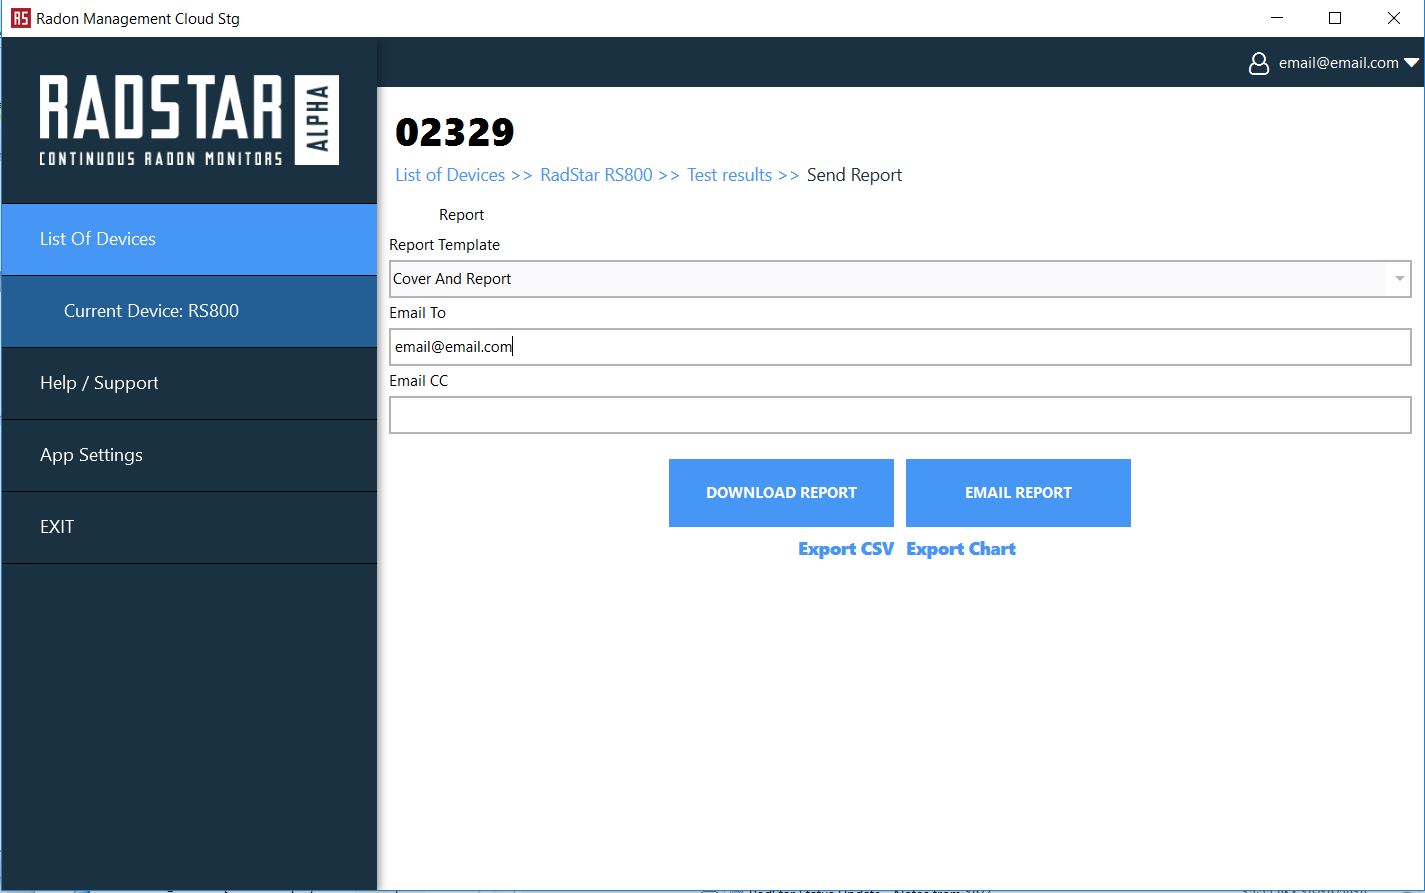This screenshot has width=1425, height=893.
Task: Navigate to Test results via the breadcrumb
Action: [729, 174]
